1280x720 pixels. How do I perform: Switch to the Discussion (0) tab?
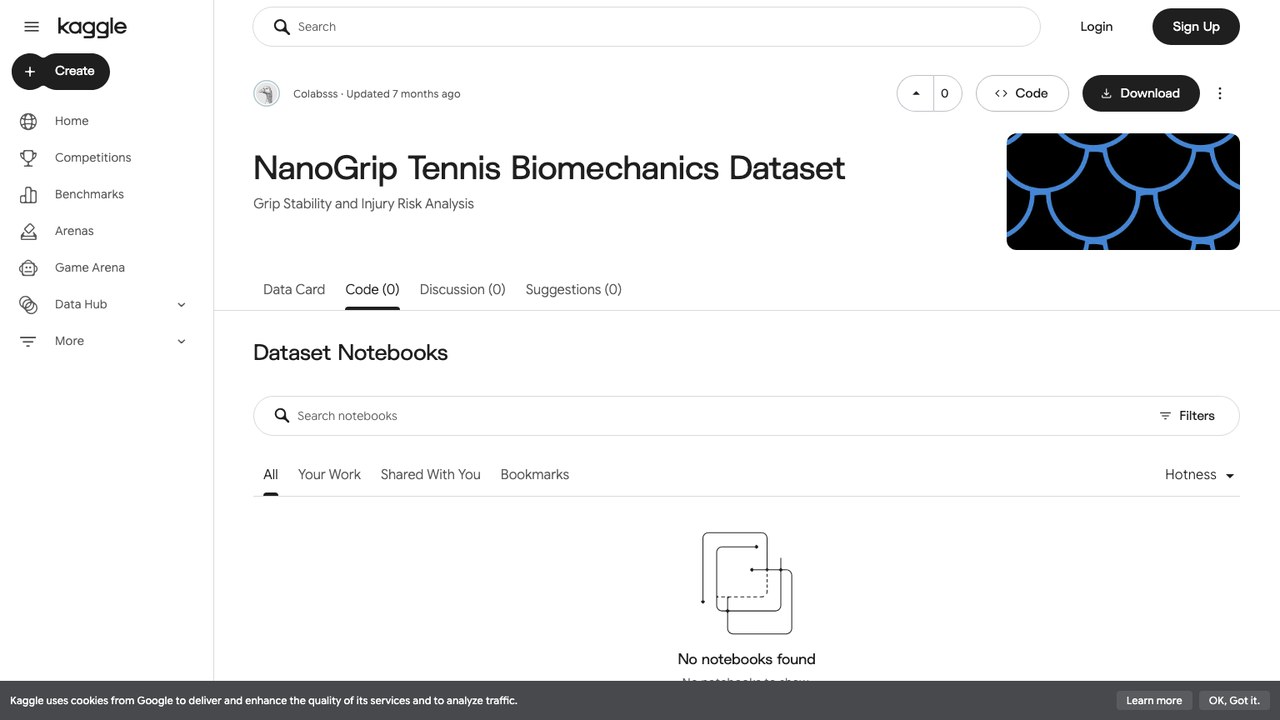click(463, 289)
